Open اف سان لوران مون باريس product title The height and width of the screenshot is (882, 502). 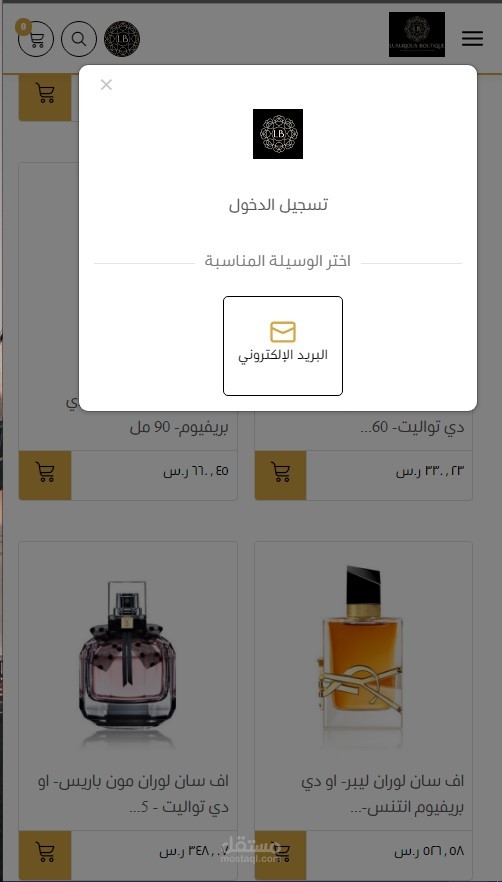pos(133,794)
